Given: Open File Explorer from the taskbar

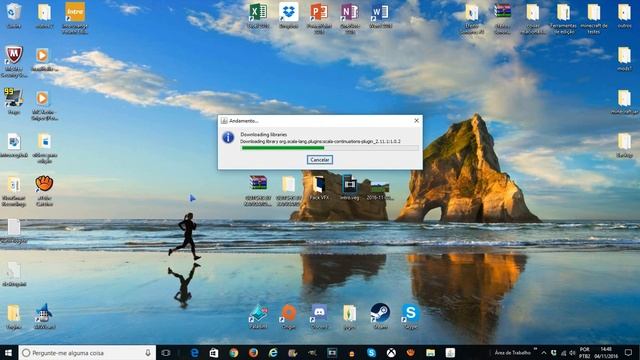Looking at the screenshot, I should [x=430, y=353].
